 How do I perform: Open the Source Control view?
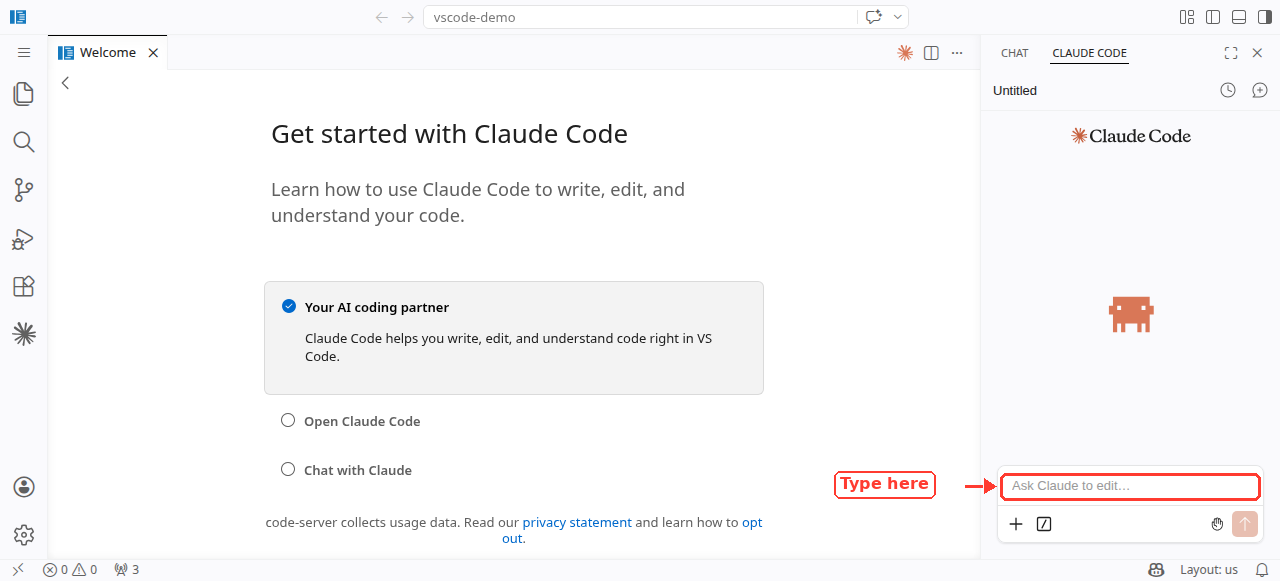click(24, 190)
